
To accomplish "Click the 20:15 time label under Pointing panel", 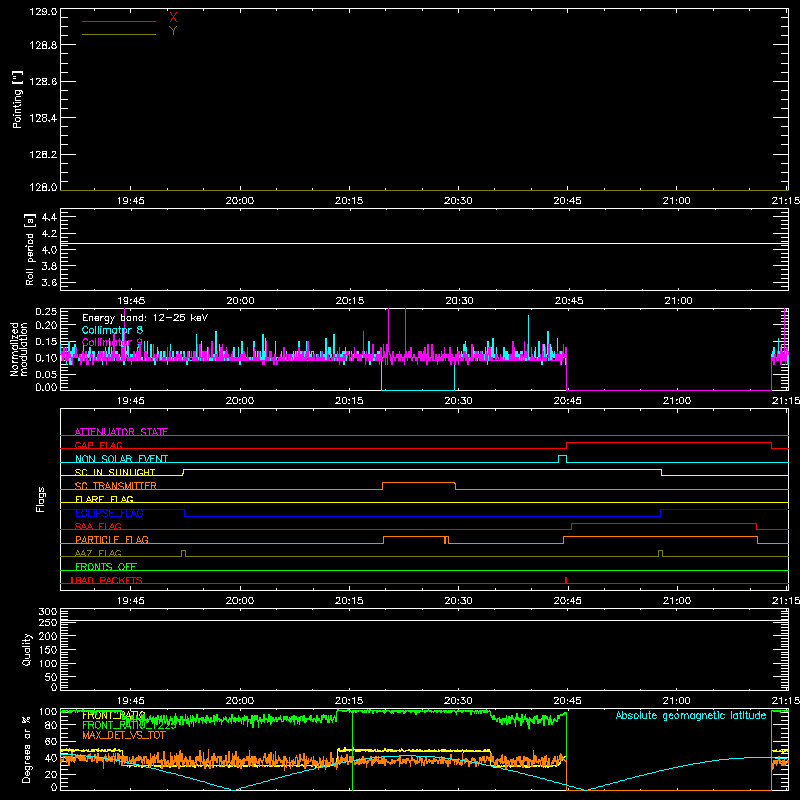I will click(349, 201).
